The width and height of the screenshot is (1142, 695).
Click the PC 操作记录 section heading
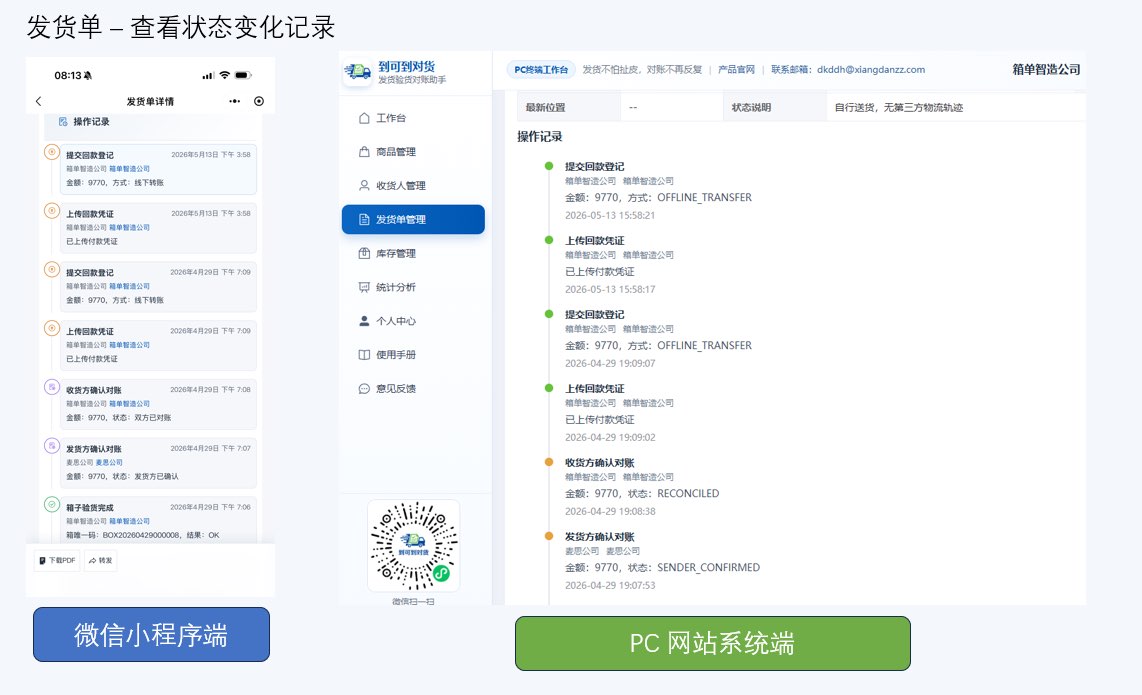click(540, 136)
